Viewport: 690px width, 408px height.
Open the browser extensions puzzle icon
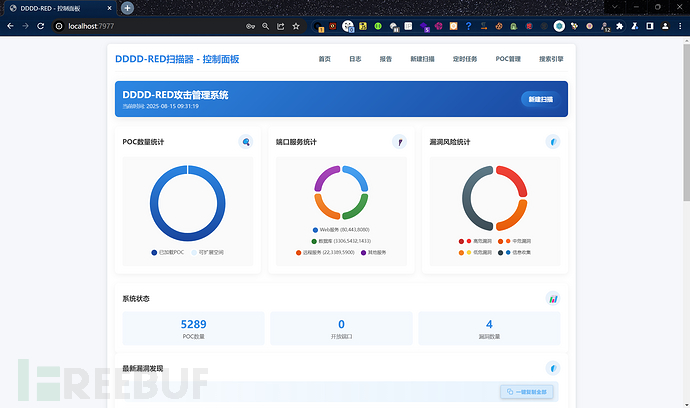coord(620,26)
